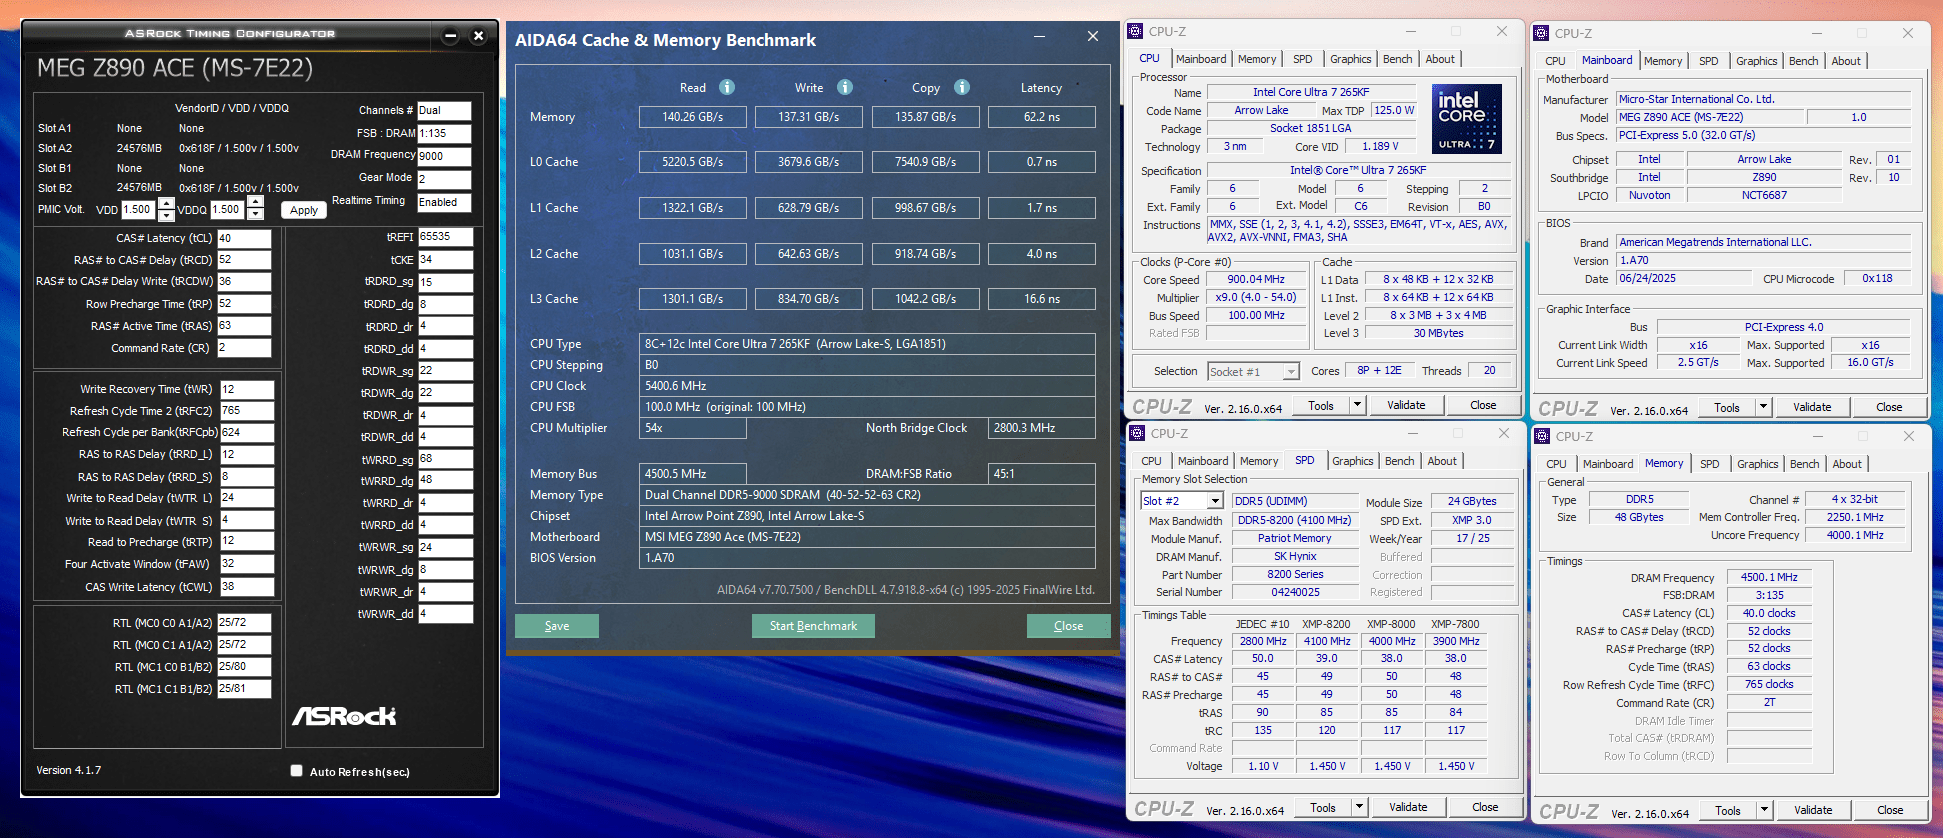Click the L1 Cache Write result 628.79 GB/s
The height and width of the screenshot is (838, 1943).
pos(808,208)
